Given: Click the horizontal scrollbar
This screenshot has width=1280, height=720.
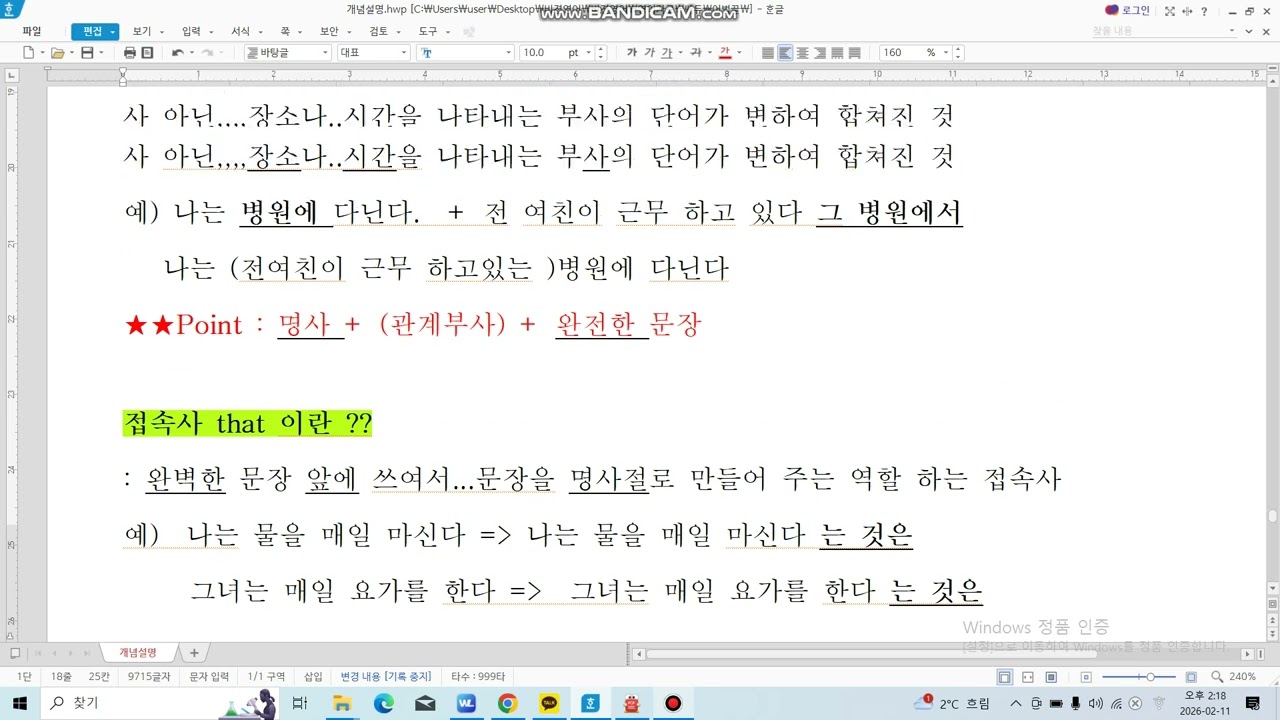Looking at the screenshot, I should (x=870, y=654).
